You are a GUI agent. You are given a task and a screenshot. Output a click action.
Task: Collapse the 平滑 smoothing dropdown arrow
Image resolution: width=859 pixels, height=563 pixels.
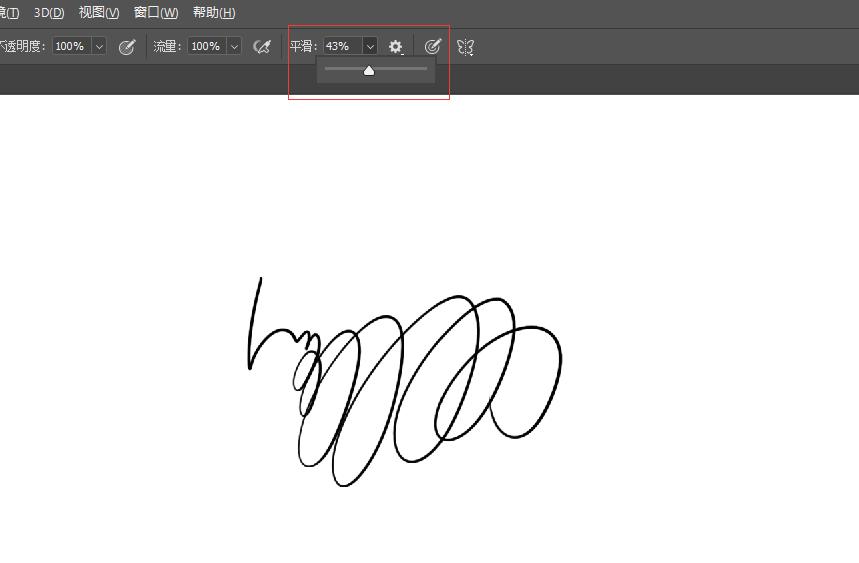point(370,46)
